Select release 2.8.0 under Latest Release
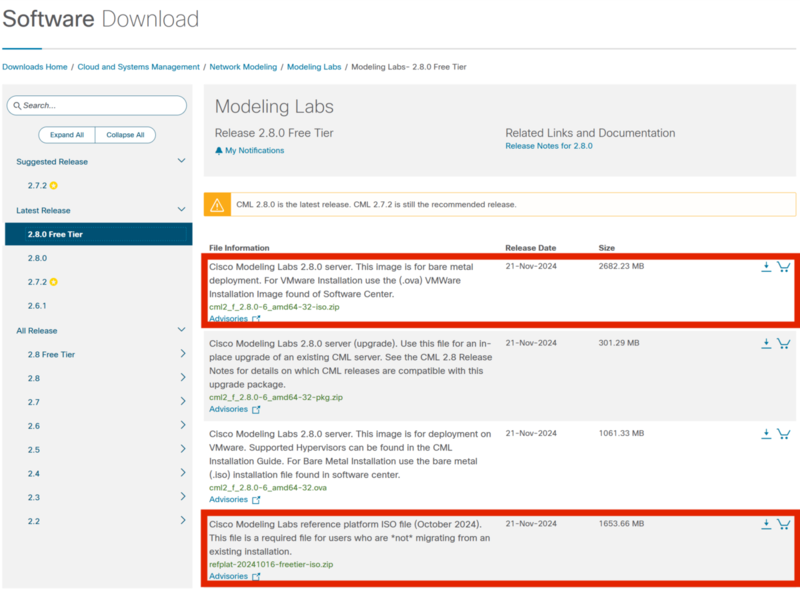Image resolution: width=800 pixels, height=614 pixels. [x=37, y=258]
